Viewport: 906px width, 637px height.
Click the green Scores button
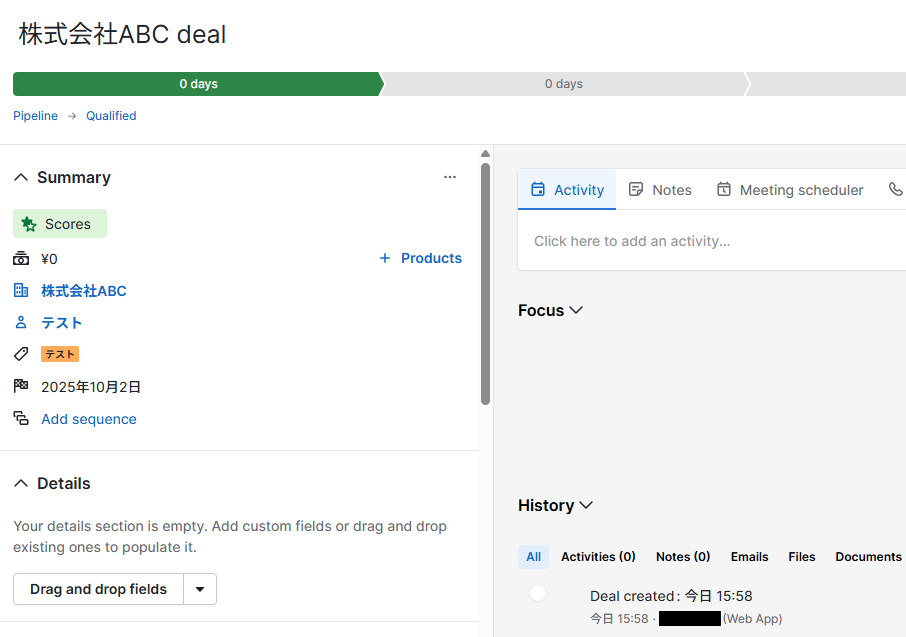point(59,224)
